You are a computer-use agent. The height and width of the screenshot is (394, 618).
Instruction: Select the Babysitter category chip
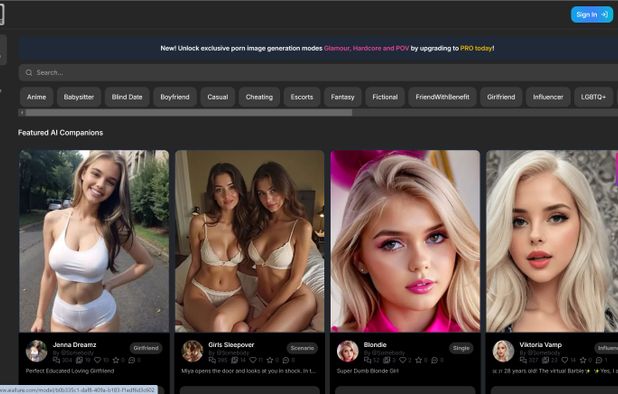coord(79,97)
